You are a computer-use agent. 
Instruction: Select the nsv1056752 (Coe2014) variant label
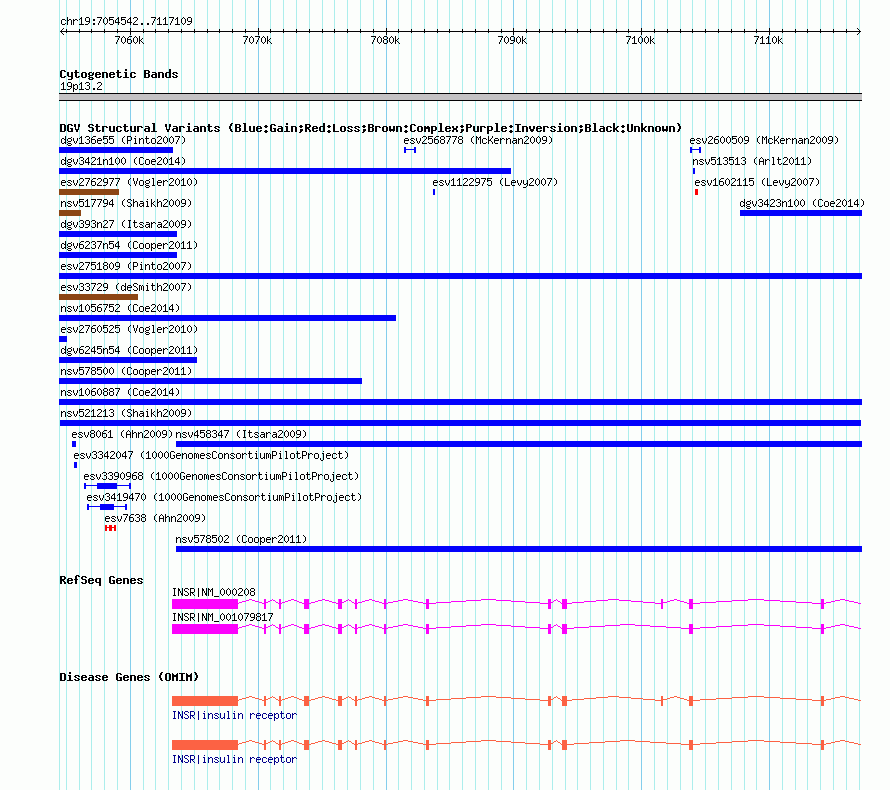120,308
